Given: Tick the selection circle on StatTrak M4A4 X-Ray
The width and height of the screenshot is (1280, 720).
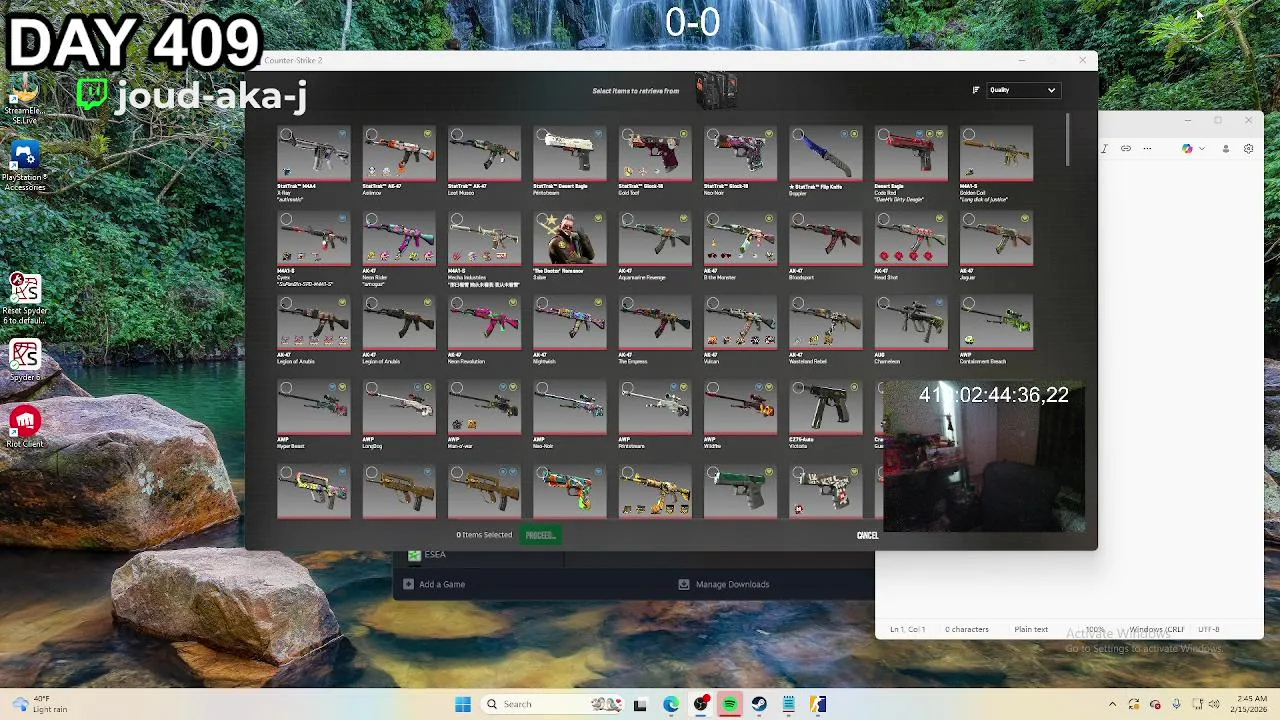Looking at the screenshot, I should pos(286,135).
